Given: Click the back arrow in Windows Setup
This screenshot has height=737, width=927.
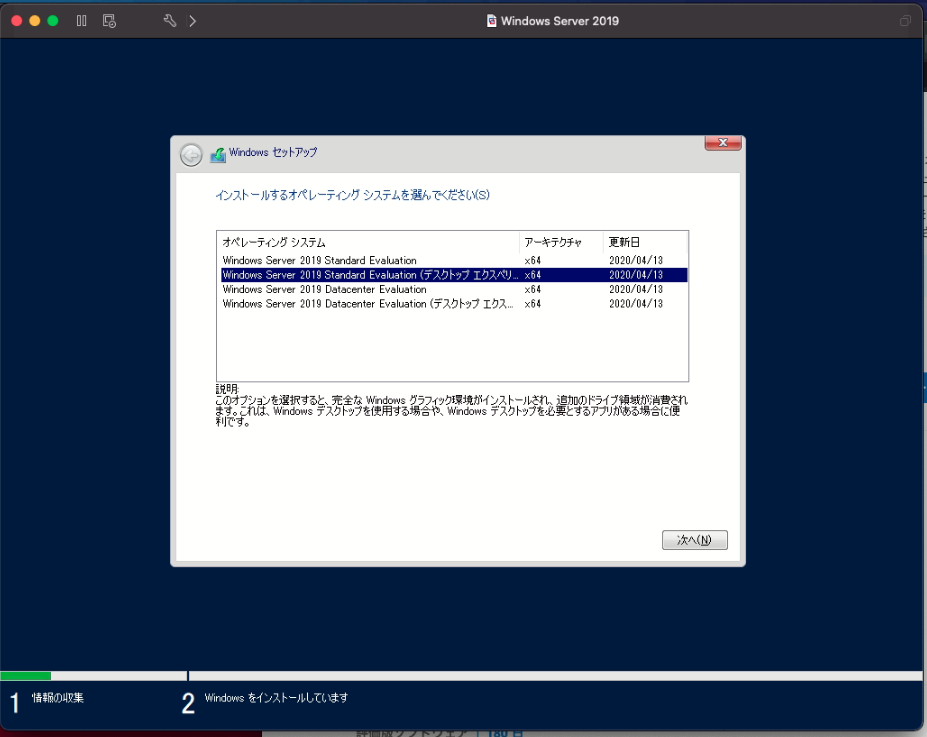Looking at the screenshot, I should (x=191, y=155).
